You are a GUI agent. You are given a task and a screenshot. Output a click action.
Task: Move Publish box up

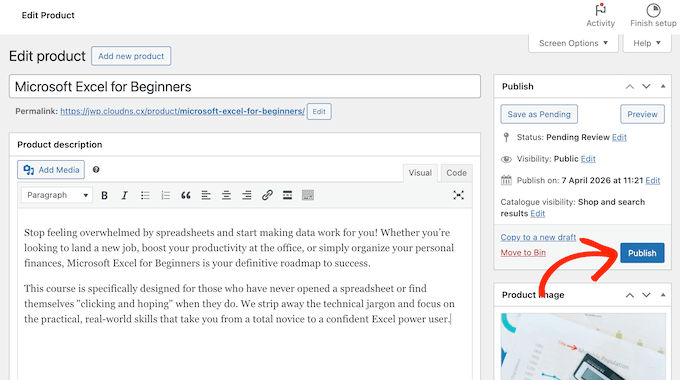(x=630, y=86)
